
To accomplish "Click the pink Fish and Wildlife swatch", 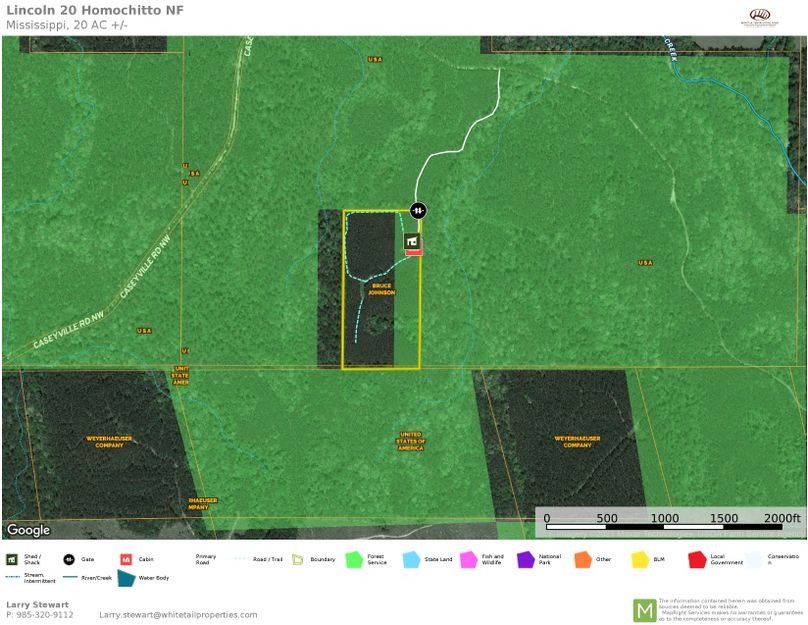I will tap(467, 560).
